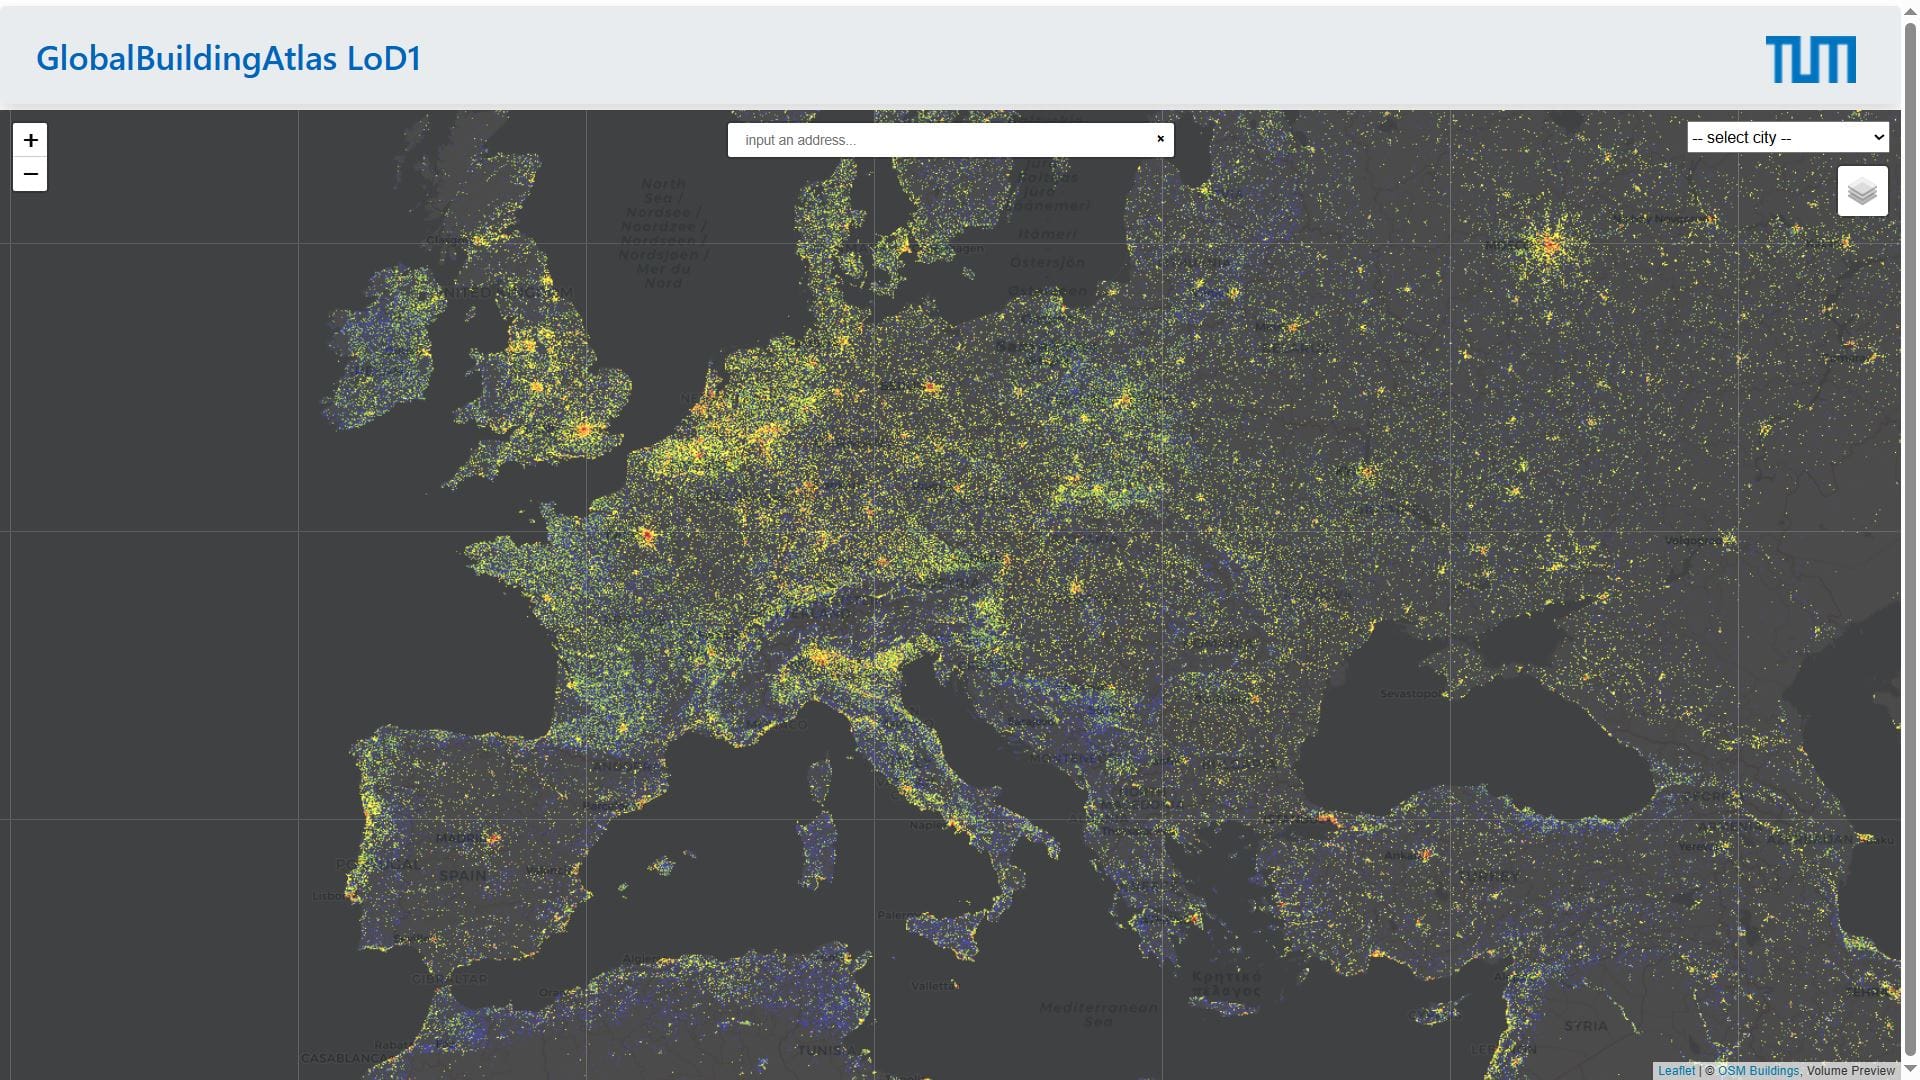Open the OSM Buildings attribution link

click(1758, 1070)
